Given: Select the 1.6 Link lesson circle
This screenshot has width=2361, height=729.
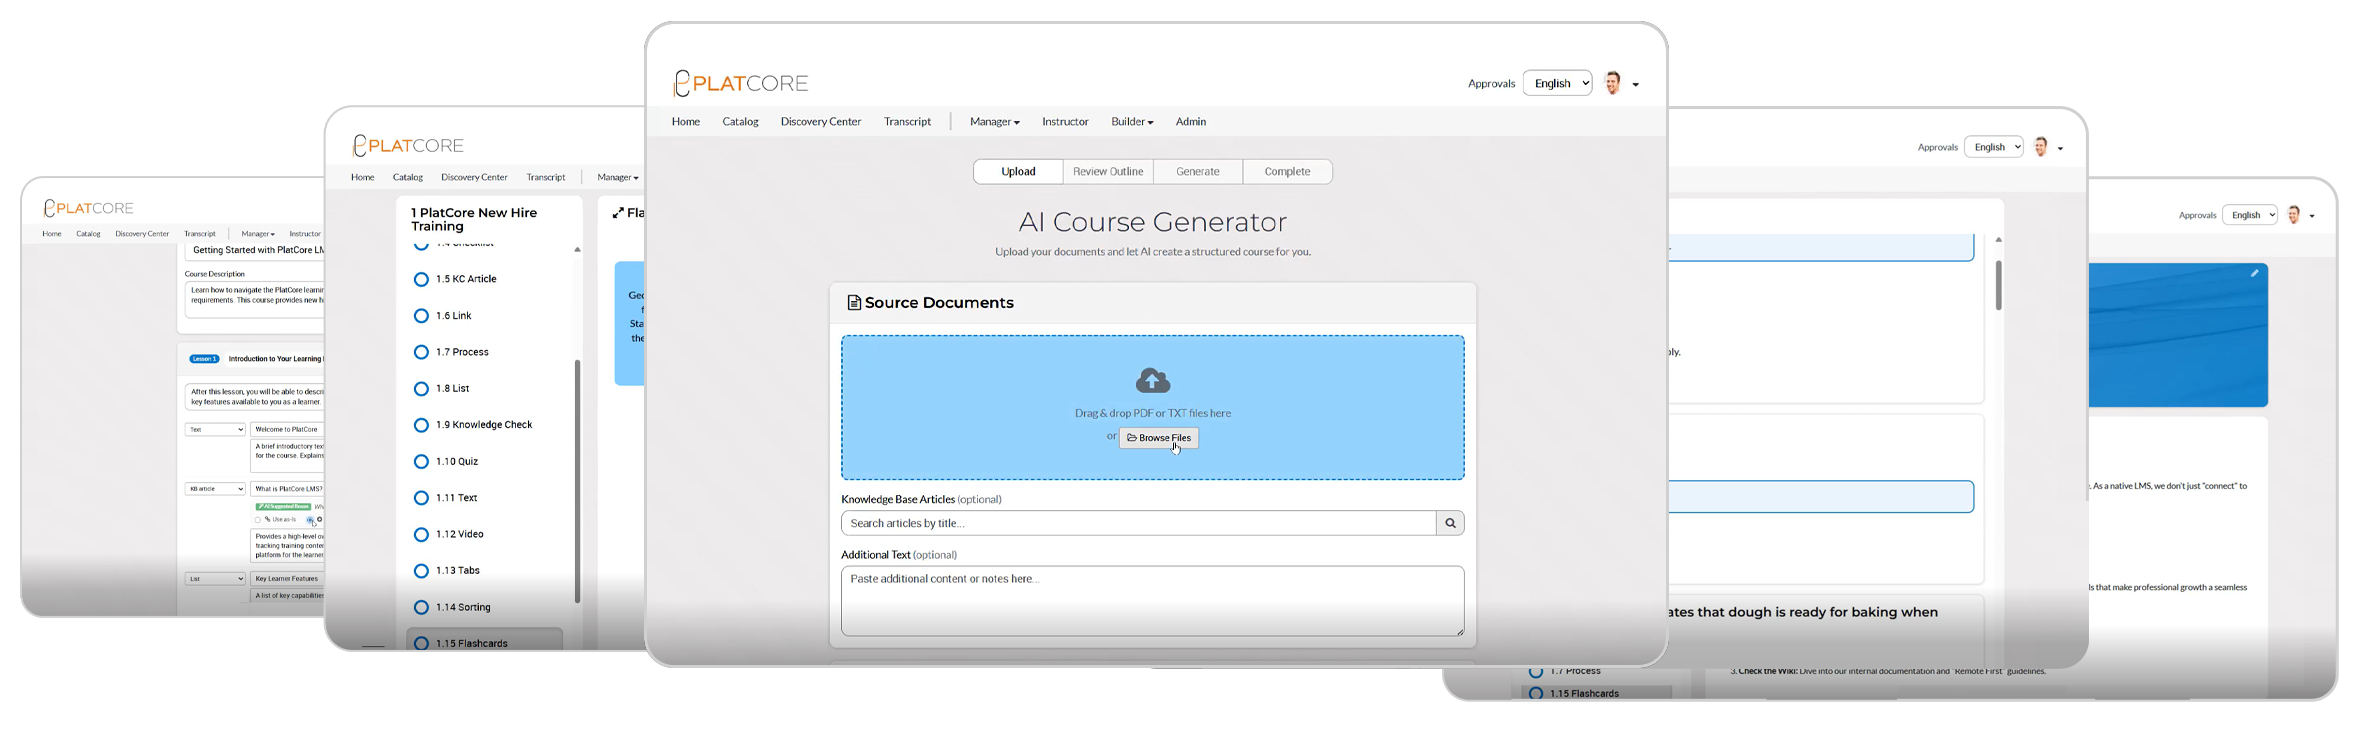Looking at the screenshot, I should point(421,316).
